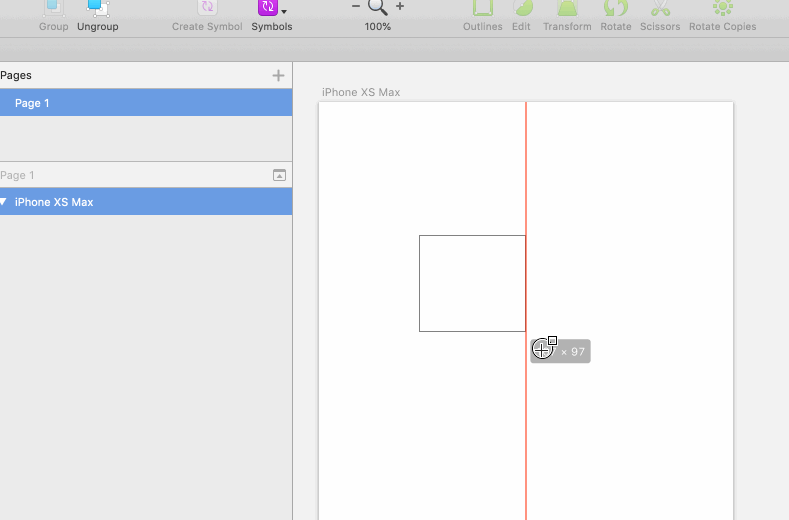Activate the Scissors tool

(659, 8)
